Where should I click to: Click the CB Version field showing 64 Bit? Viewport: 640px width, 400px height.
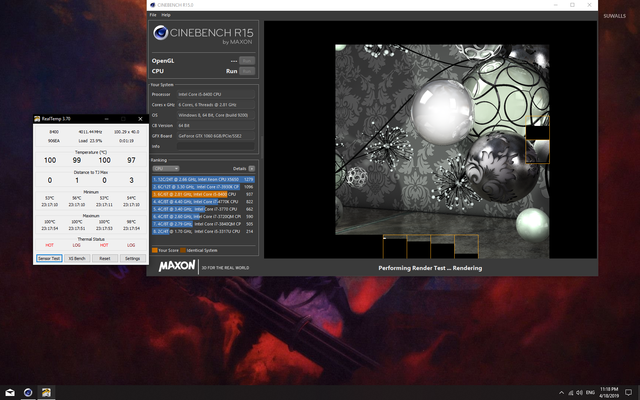[x=216, y=125]
